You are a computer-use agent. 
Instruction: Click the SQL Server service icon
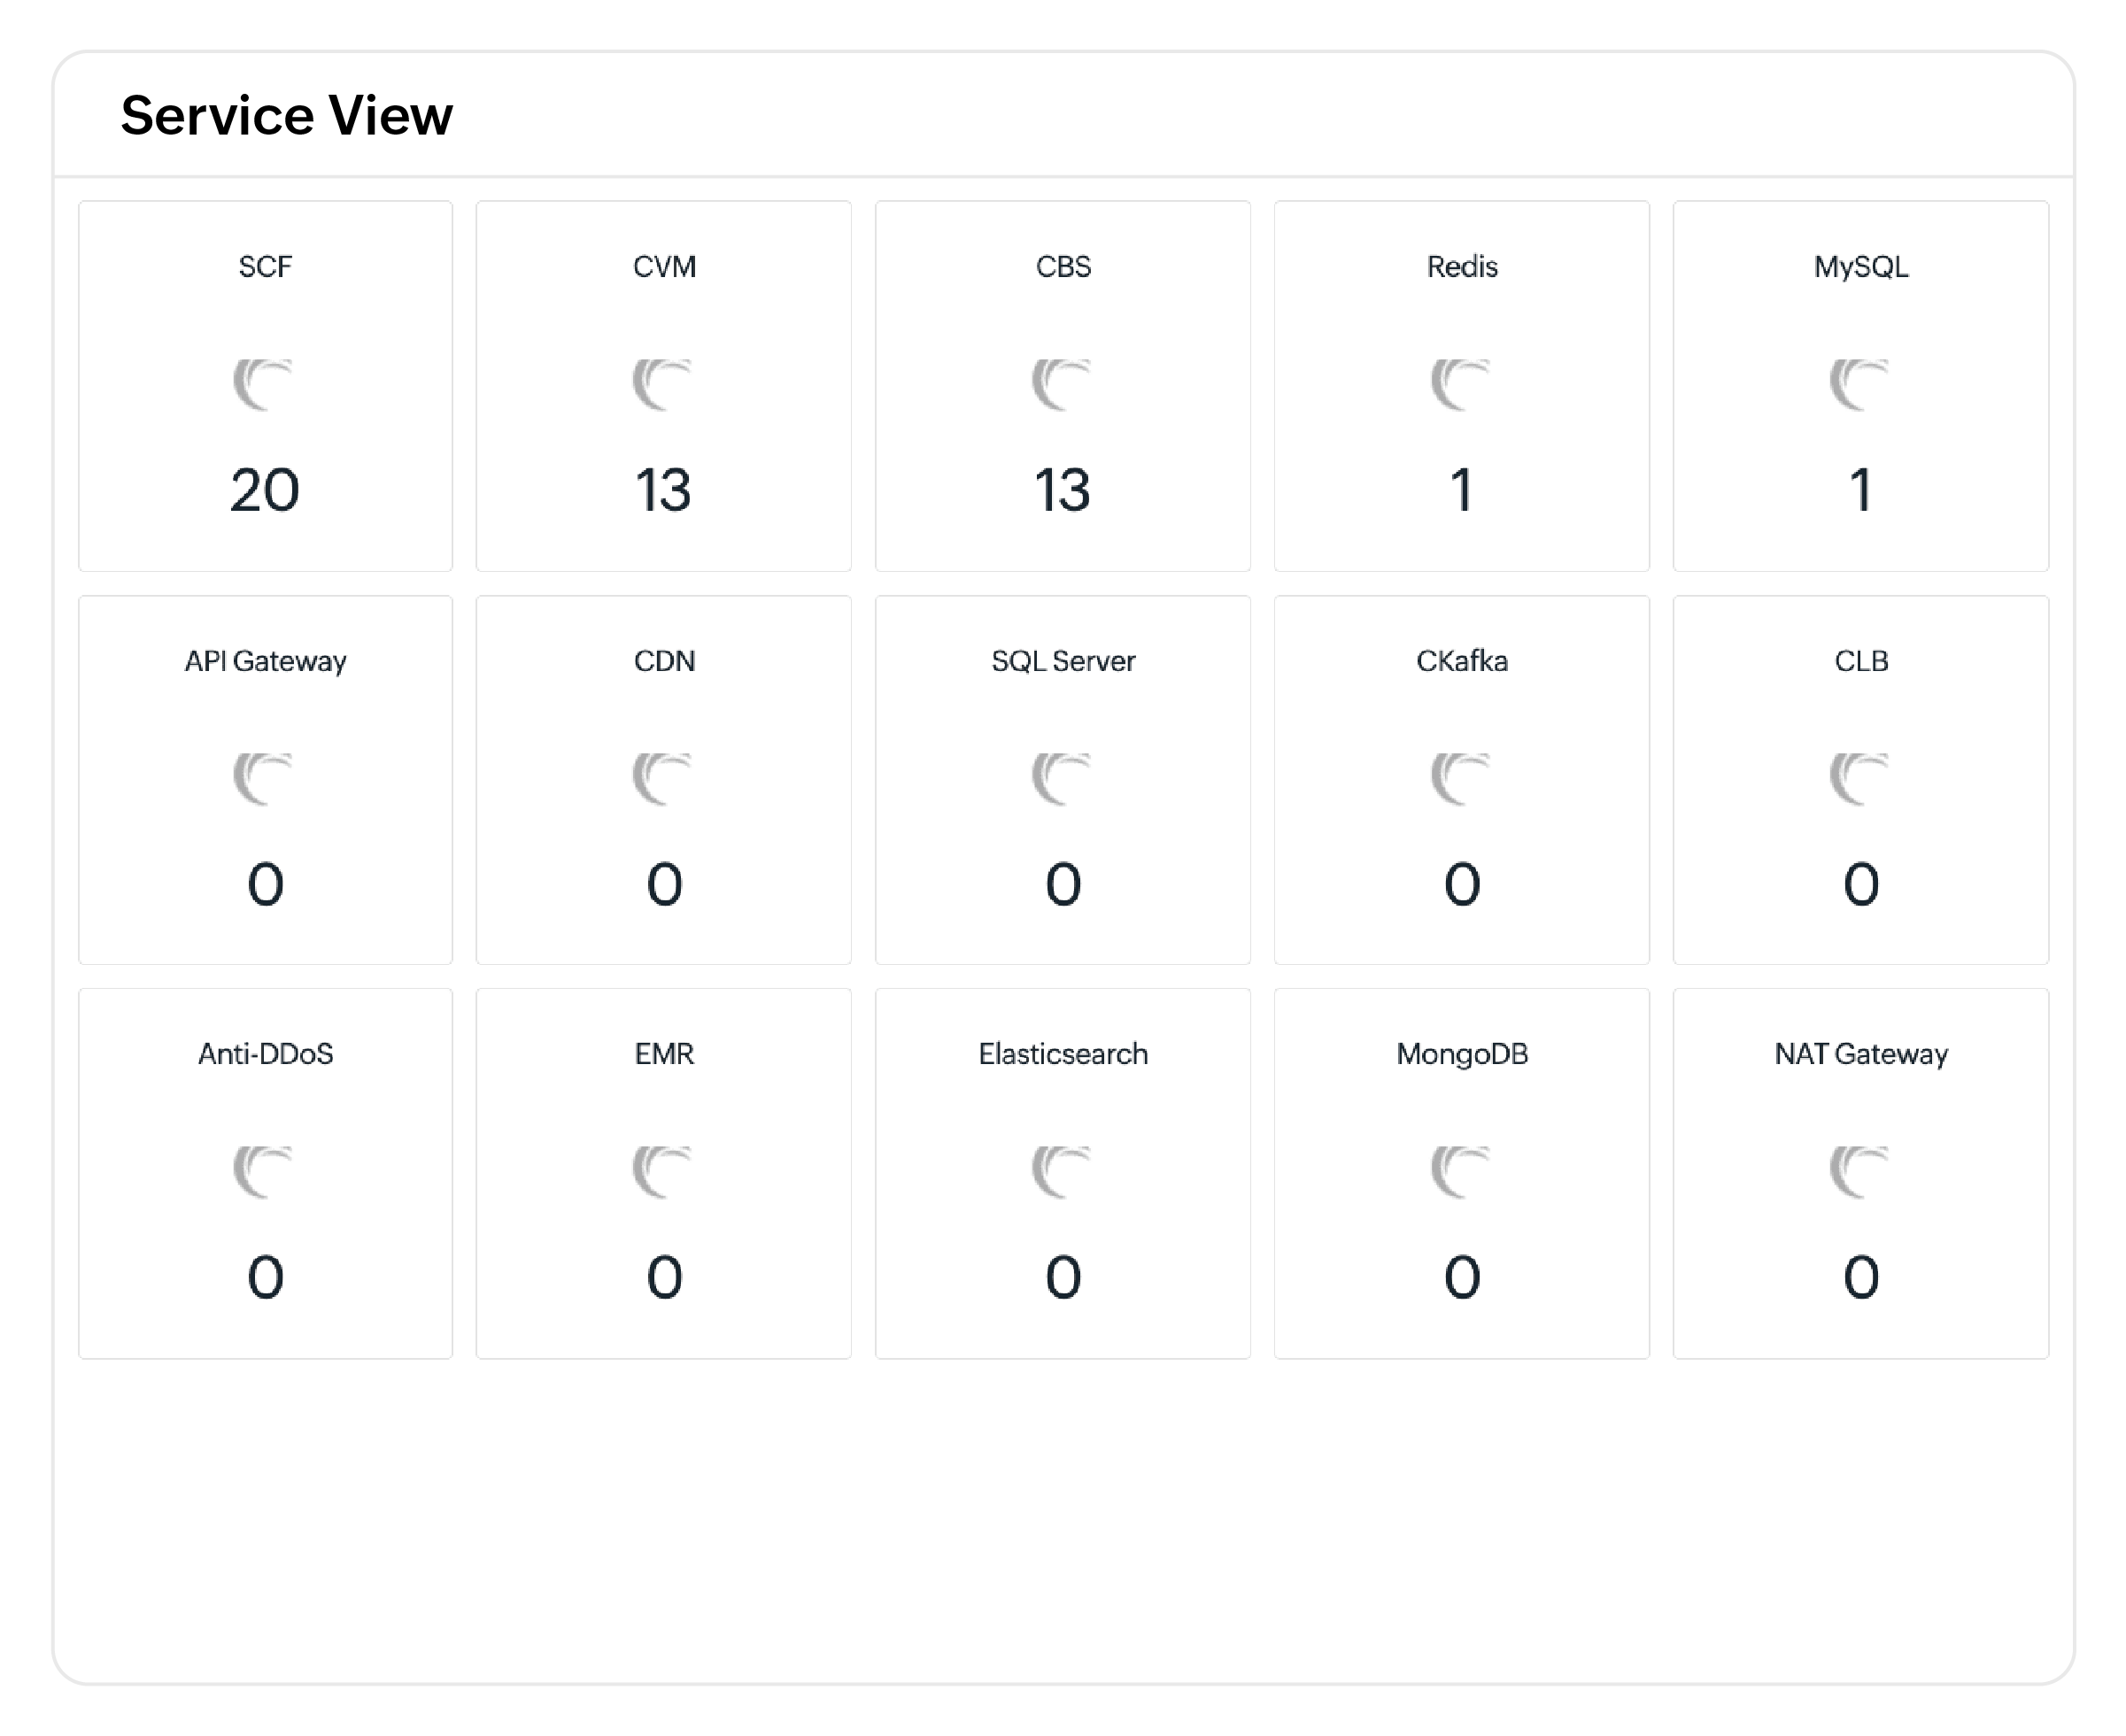(x=1061, y=778)
